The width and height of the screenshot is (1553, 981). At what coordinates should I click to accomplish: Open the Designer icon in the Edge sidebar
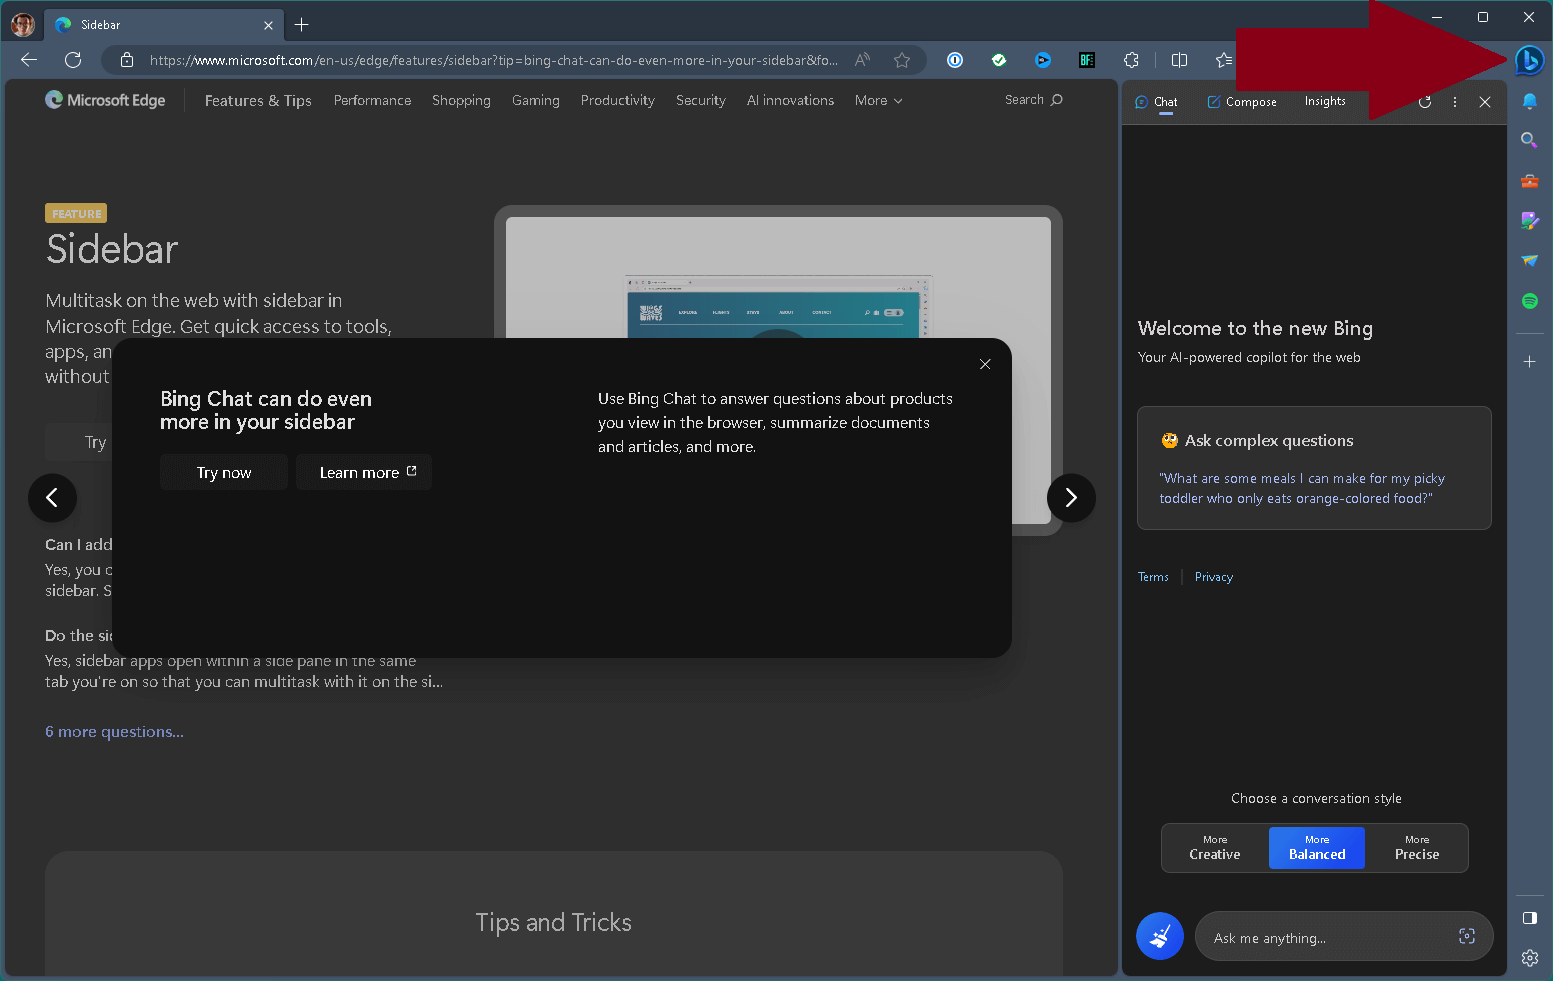pos(1529,220)
